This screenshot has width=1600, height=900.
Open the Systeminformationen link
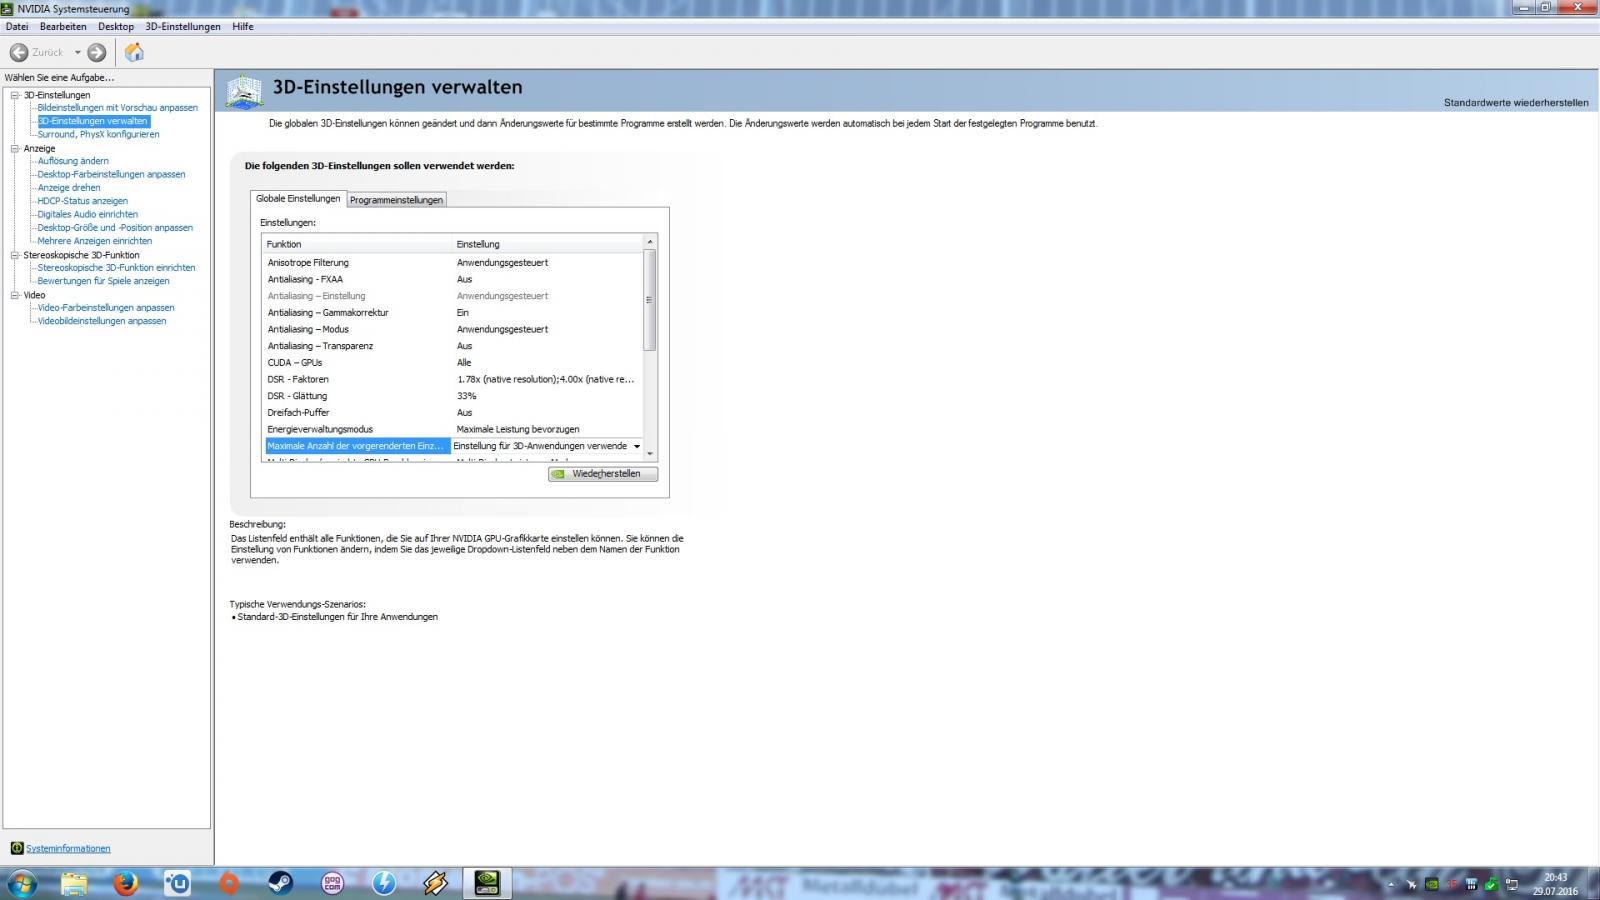tap(68, 848)
